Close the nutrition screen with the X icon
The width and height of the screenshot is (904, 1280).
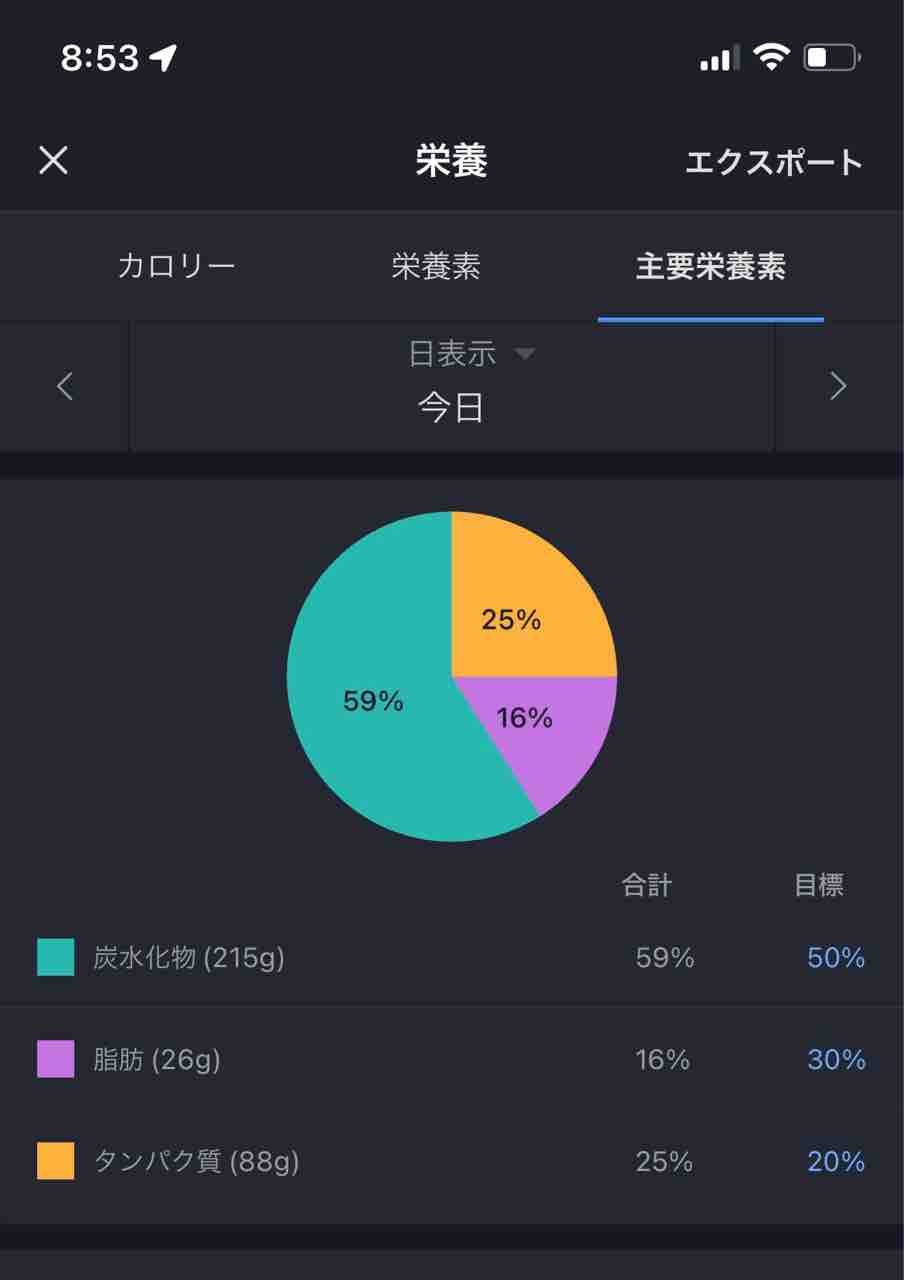coord(53,160)
